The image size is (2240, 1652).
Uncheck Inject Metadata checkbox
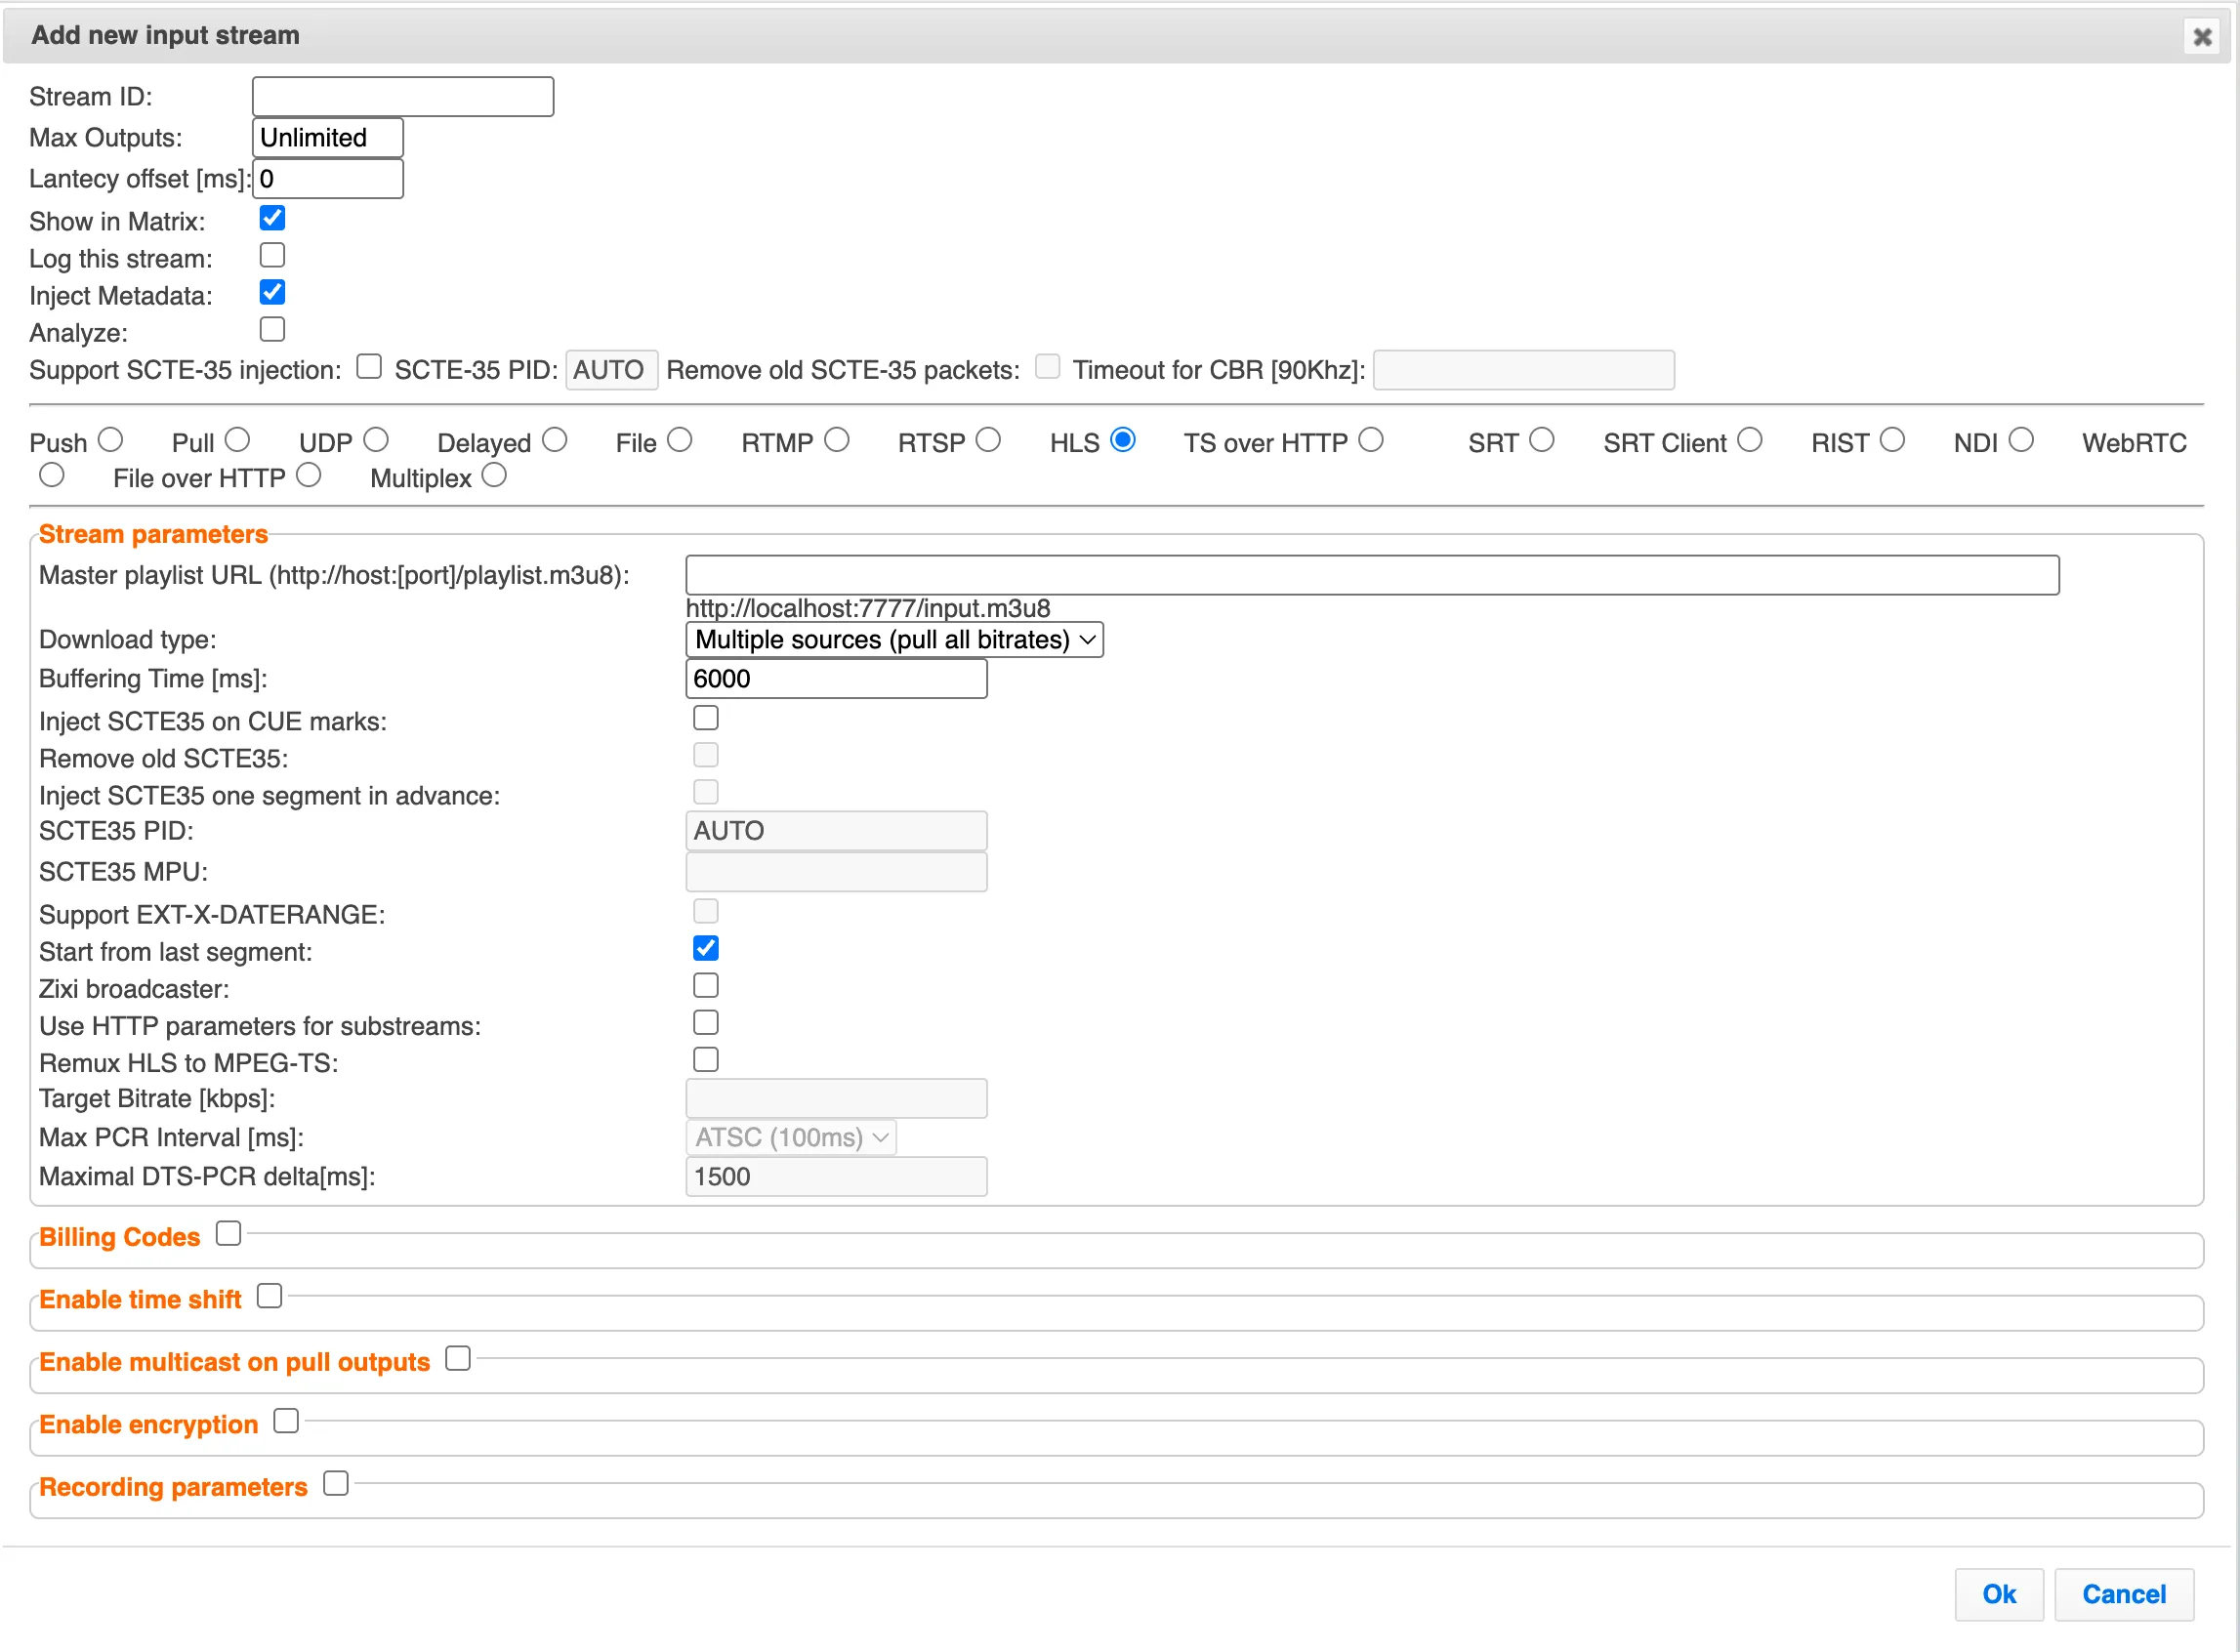point(272,292)
